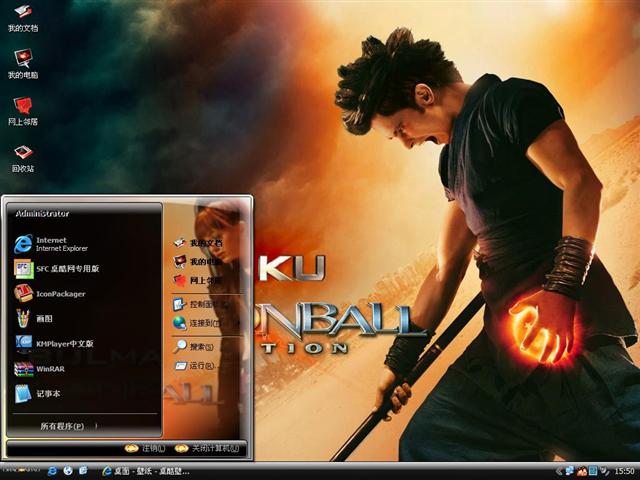Click the blue square system tray icon
Viewport: 640px width, 480px height.
[x=592, y=471]
